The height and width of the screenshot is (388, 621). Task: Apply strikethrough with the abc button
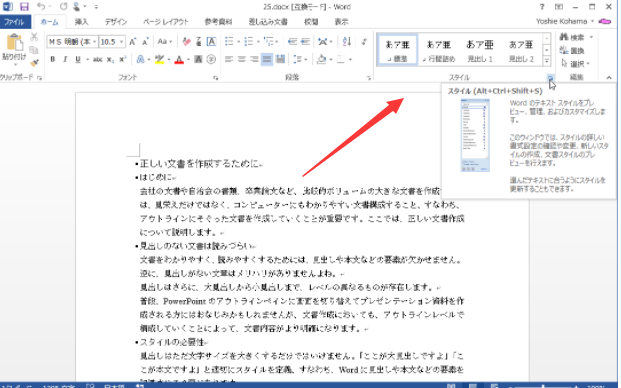[x=97, y=59]
